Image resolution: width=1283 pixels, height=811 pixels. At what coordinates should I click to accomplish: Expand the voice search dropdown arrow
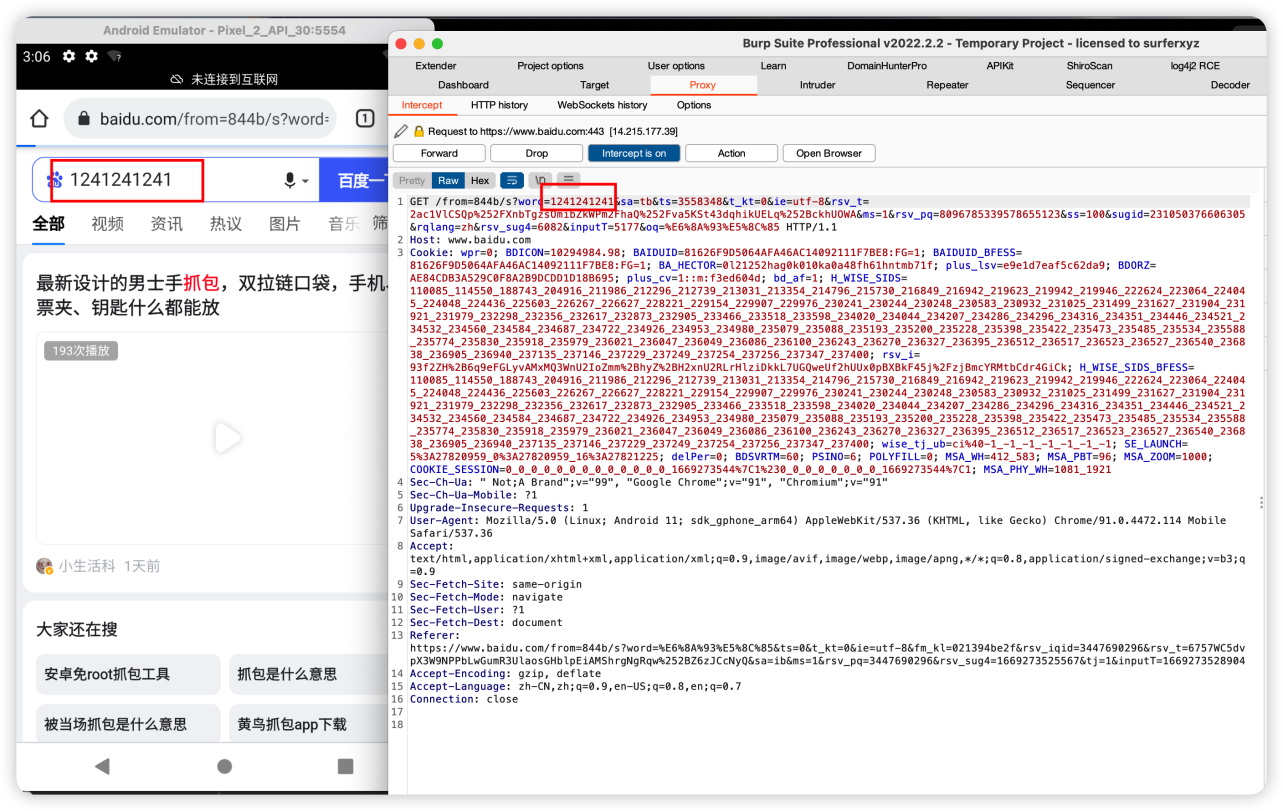306,181
